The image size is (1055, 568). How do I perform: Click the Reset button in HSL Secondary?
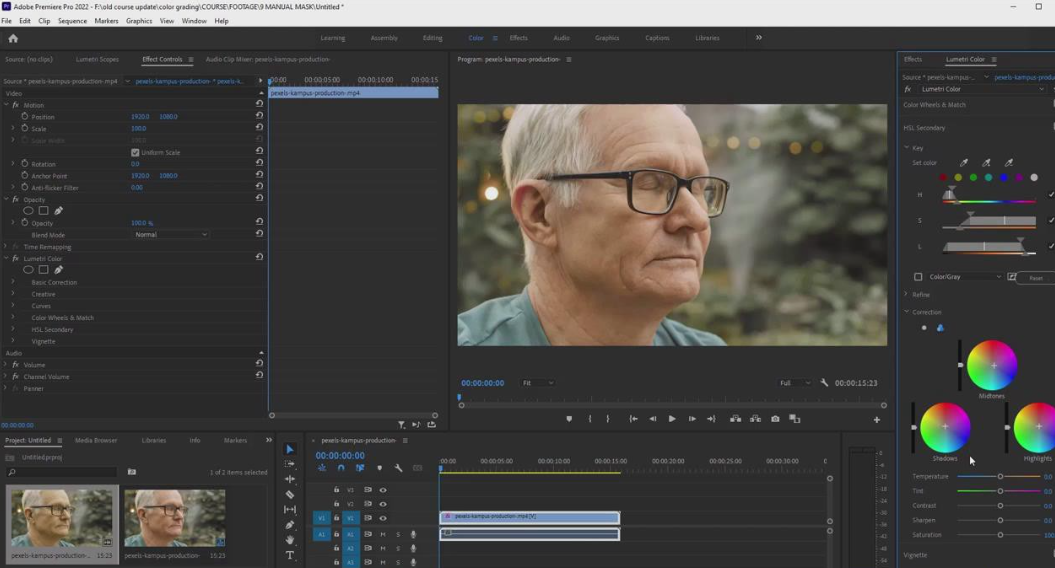click(1036, 278)
